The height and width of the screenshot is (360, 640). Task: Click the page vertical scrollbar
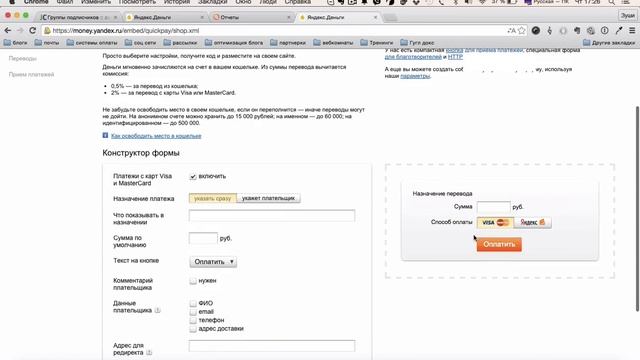637,208
